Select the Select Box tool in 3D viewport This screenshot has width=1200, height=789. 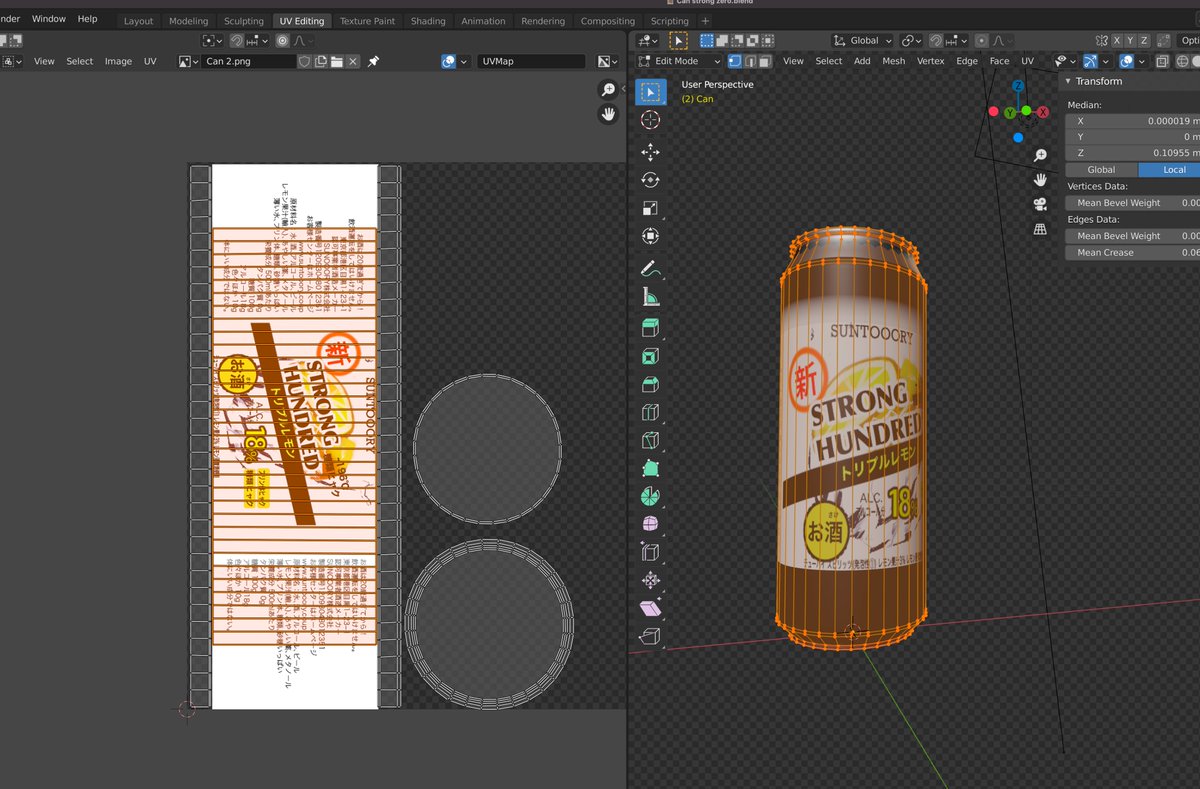[x=650, y=93]
